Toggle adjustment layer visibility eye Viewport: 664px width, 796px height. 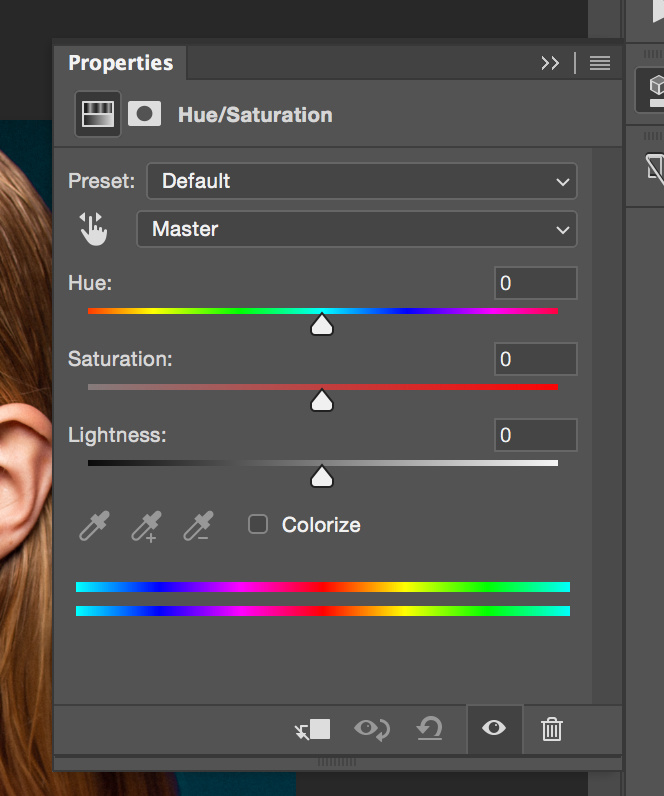click(493, 729)
